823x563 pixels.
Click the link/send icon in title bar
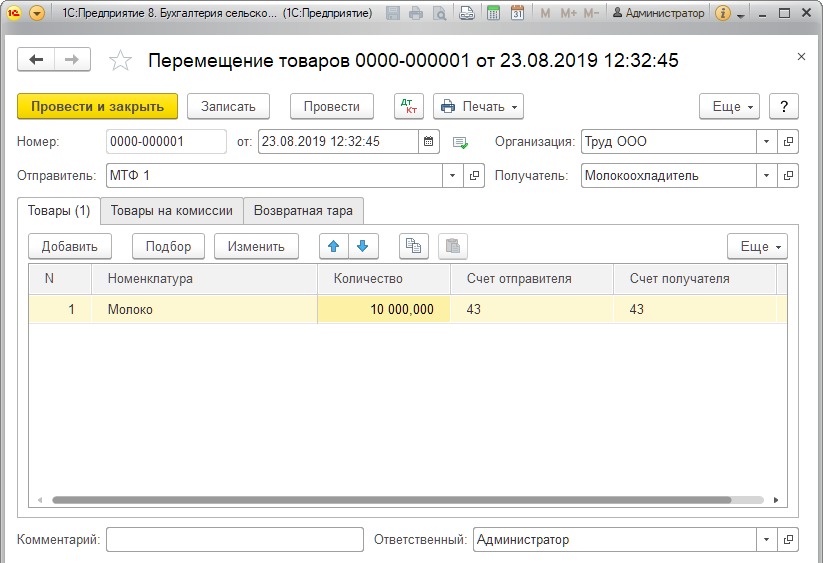coord(467,13)
